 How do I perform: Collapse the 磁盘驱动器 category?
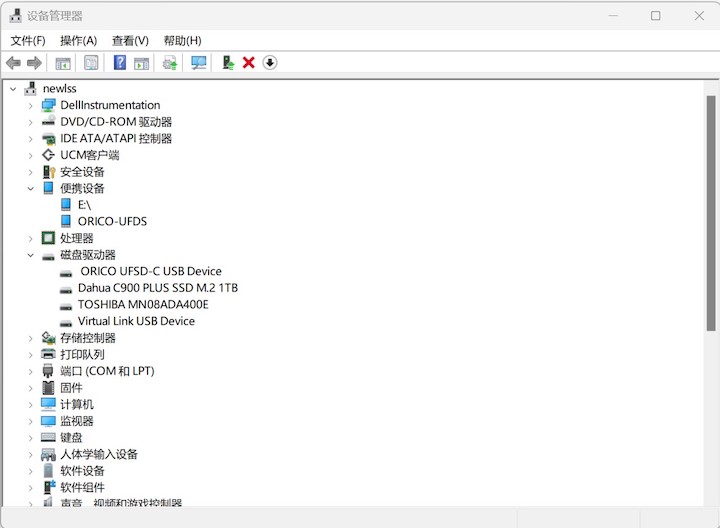30,255
